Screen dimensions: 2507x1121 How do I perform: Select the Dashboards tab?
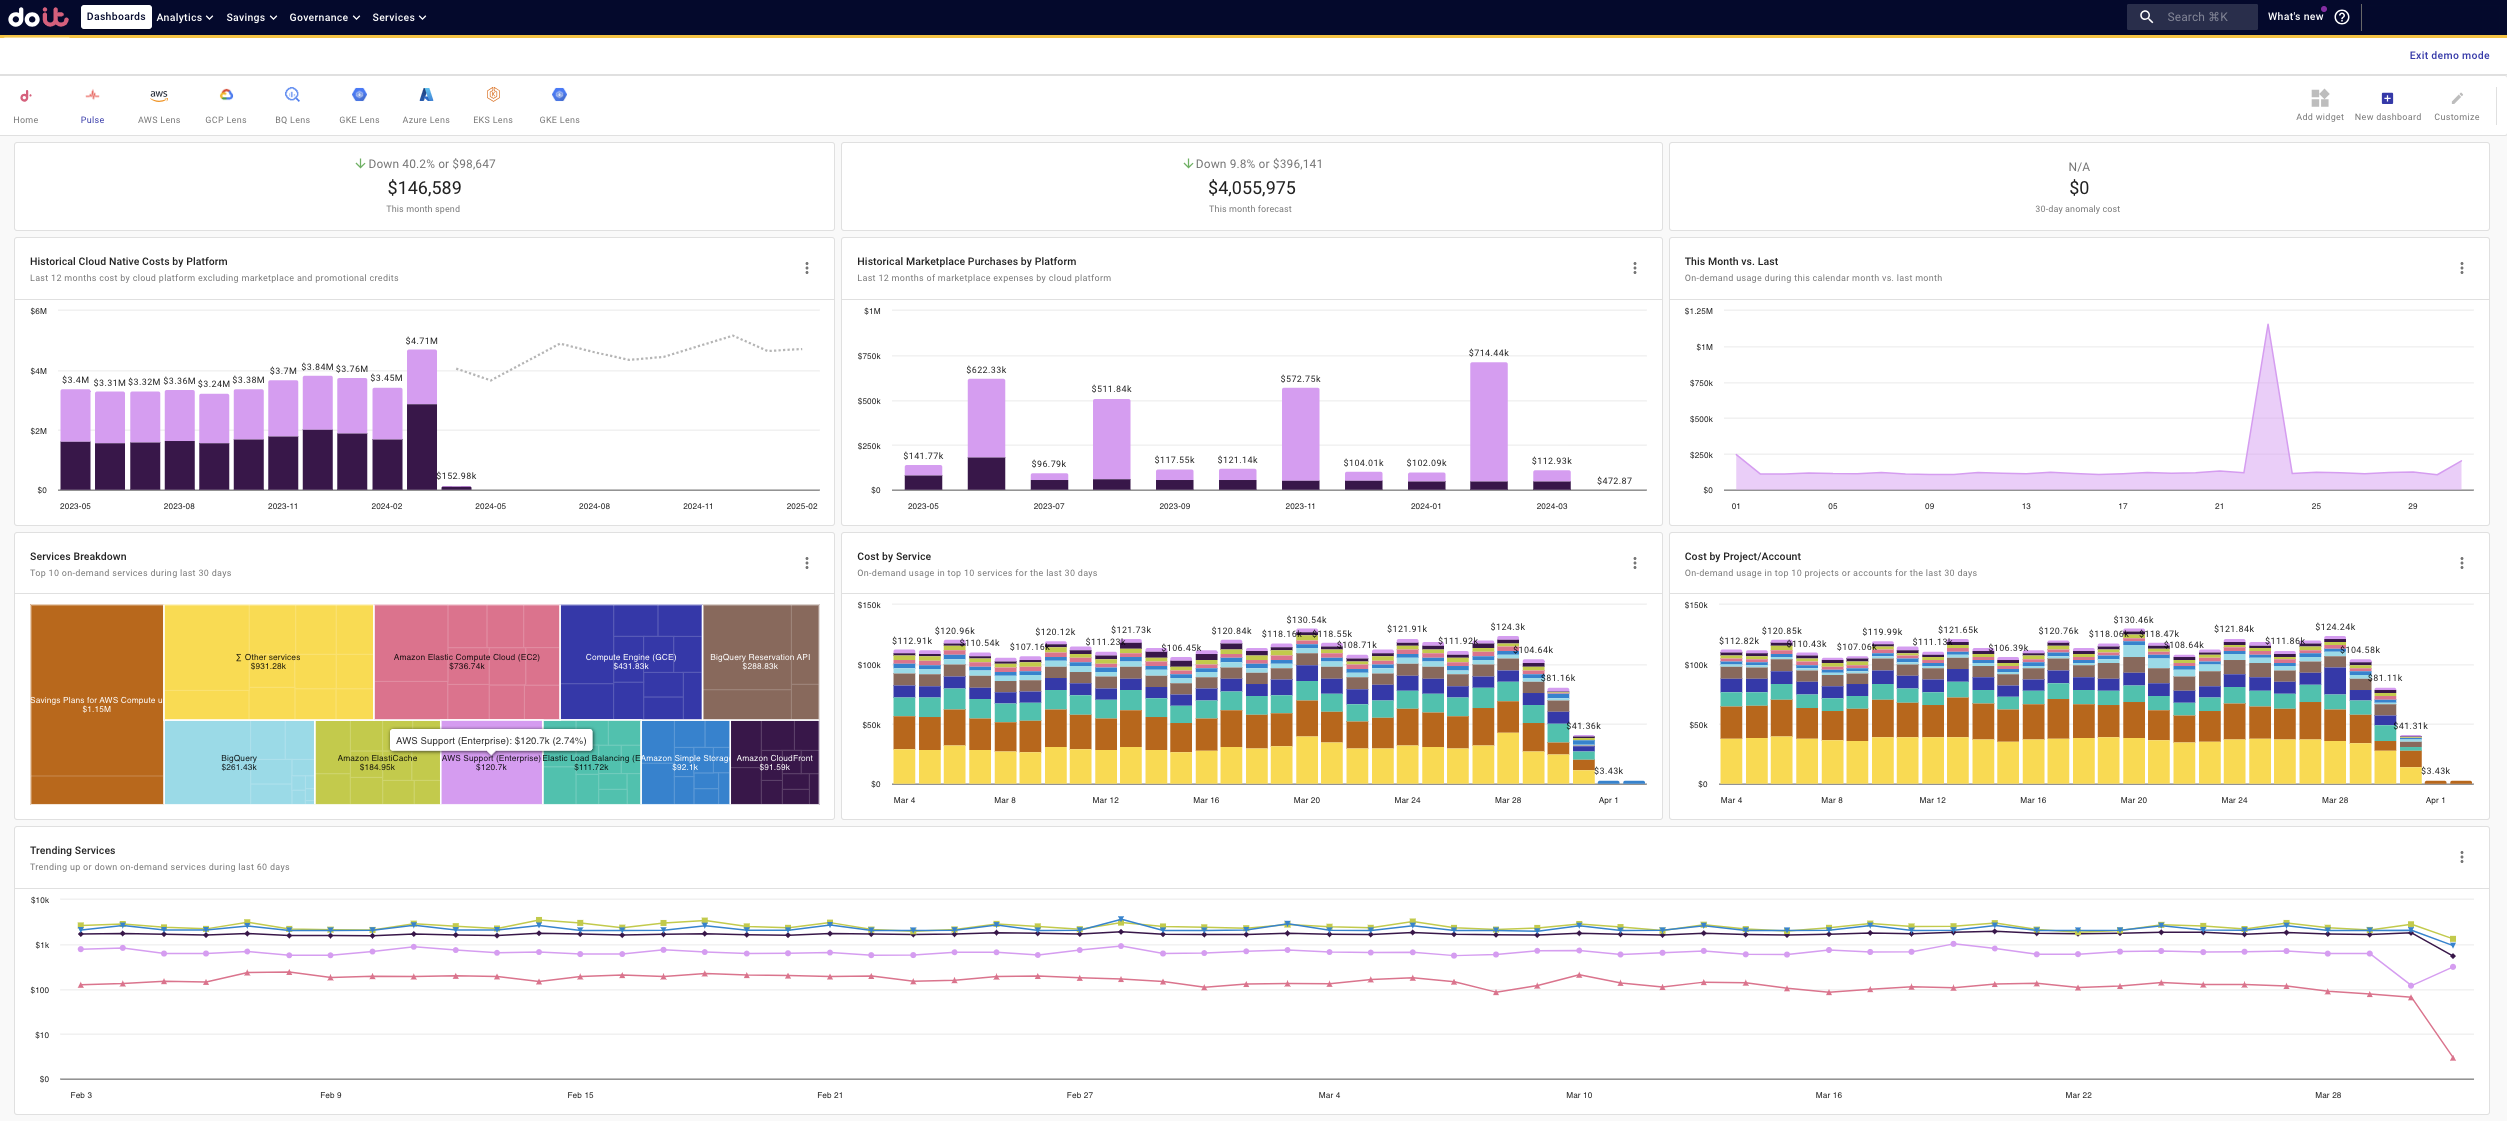tap(116, 17)
